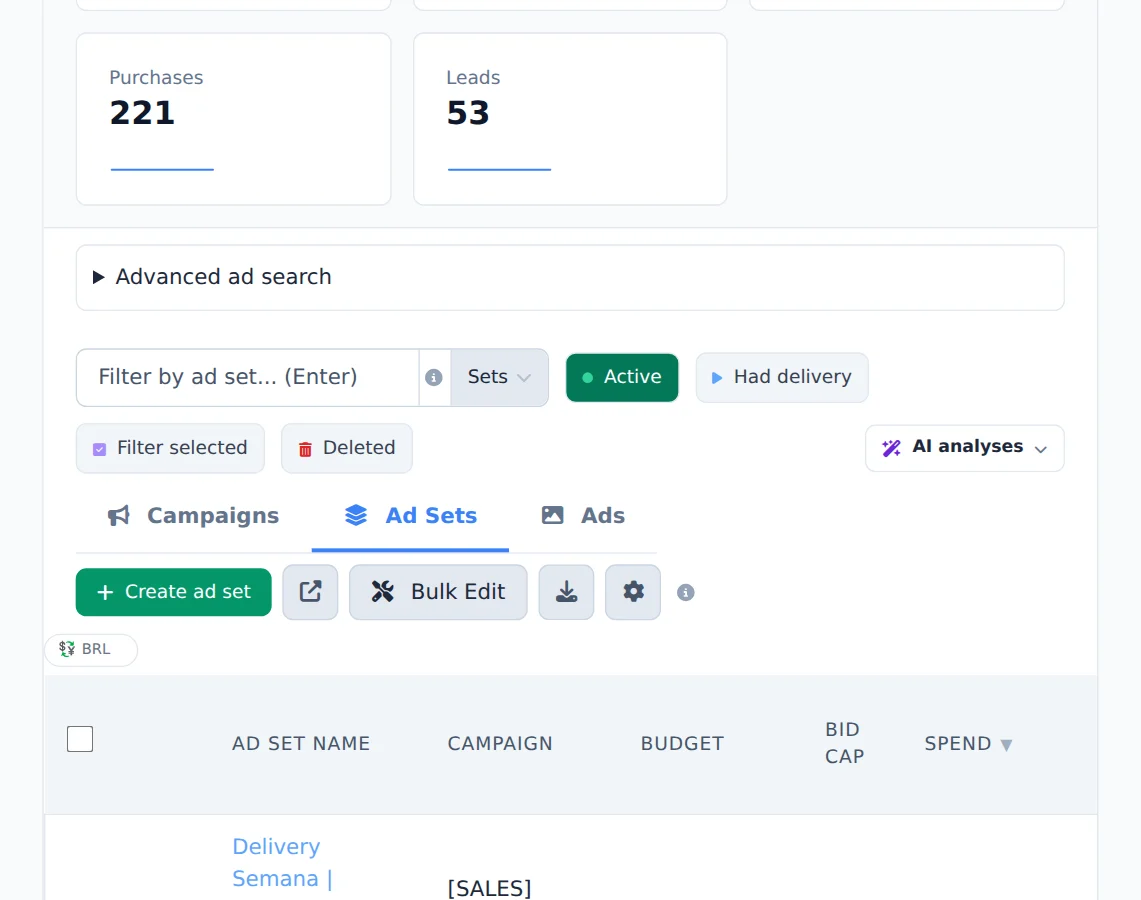Open the Delivery Semana ad set link
The height and width of the screenshot is (900, 1141).
click(x=282, y=863)
